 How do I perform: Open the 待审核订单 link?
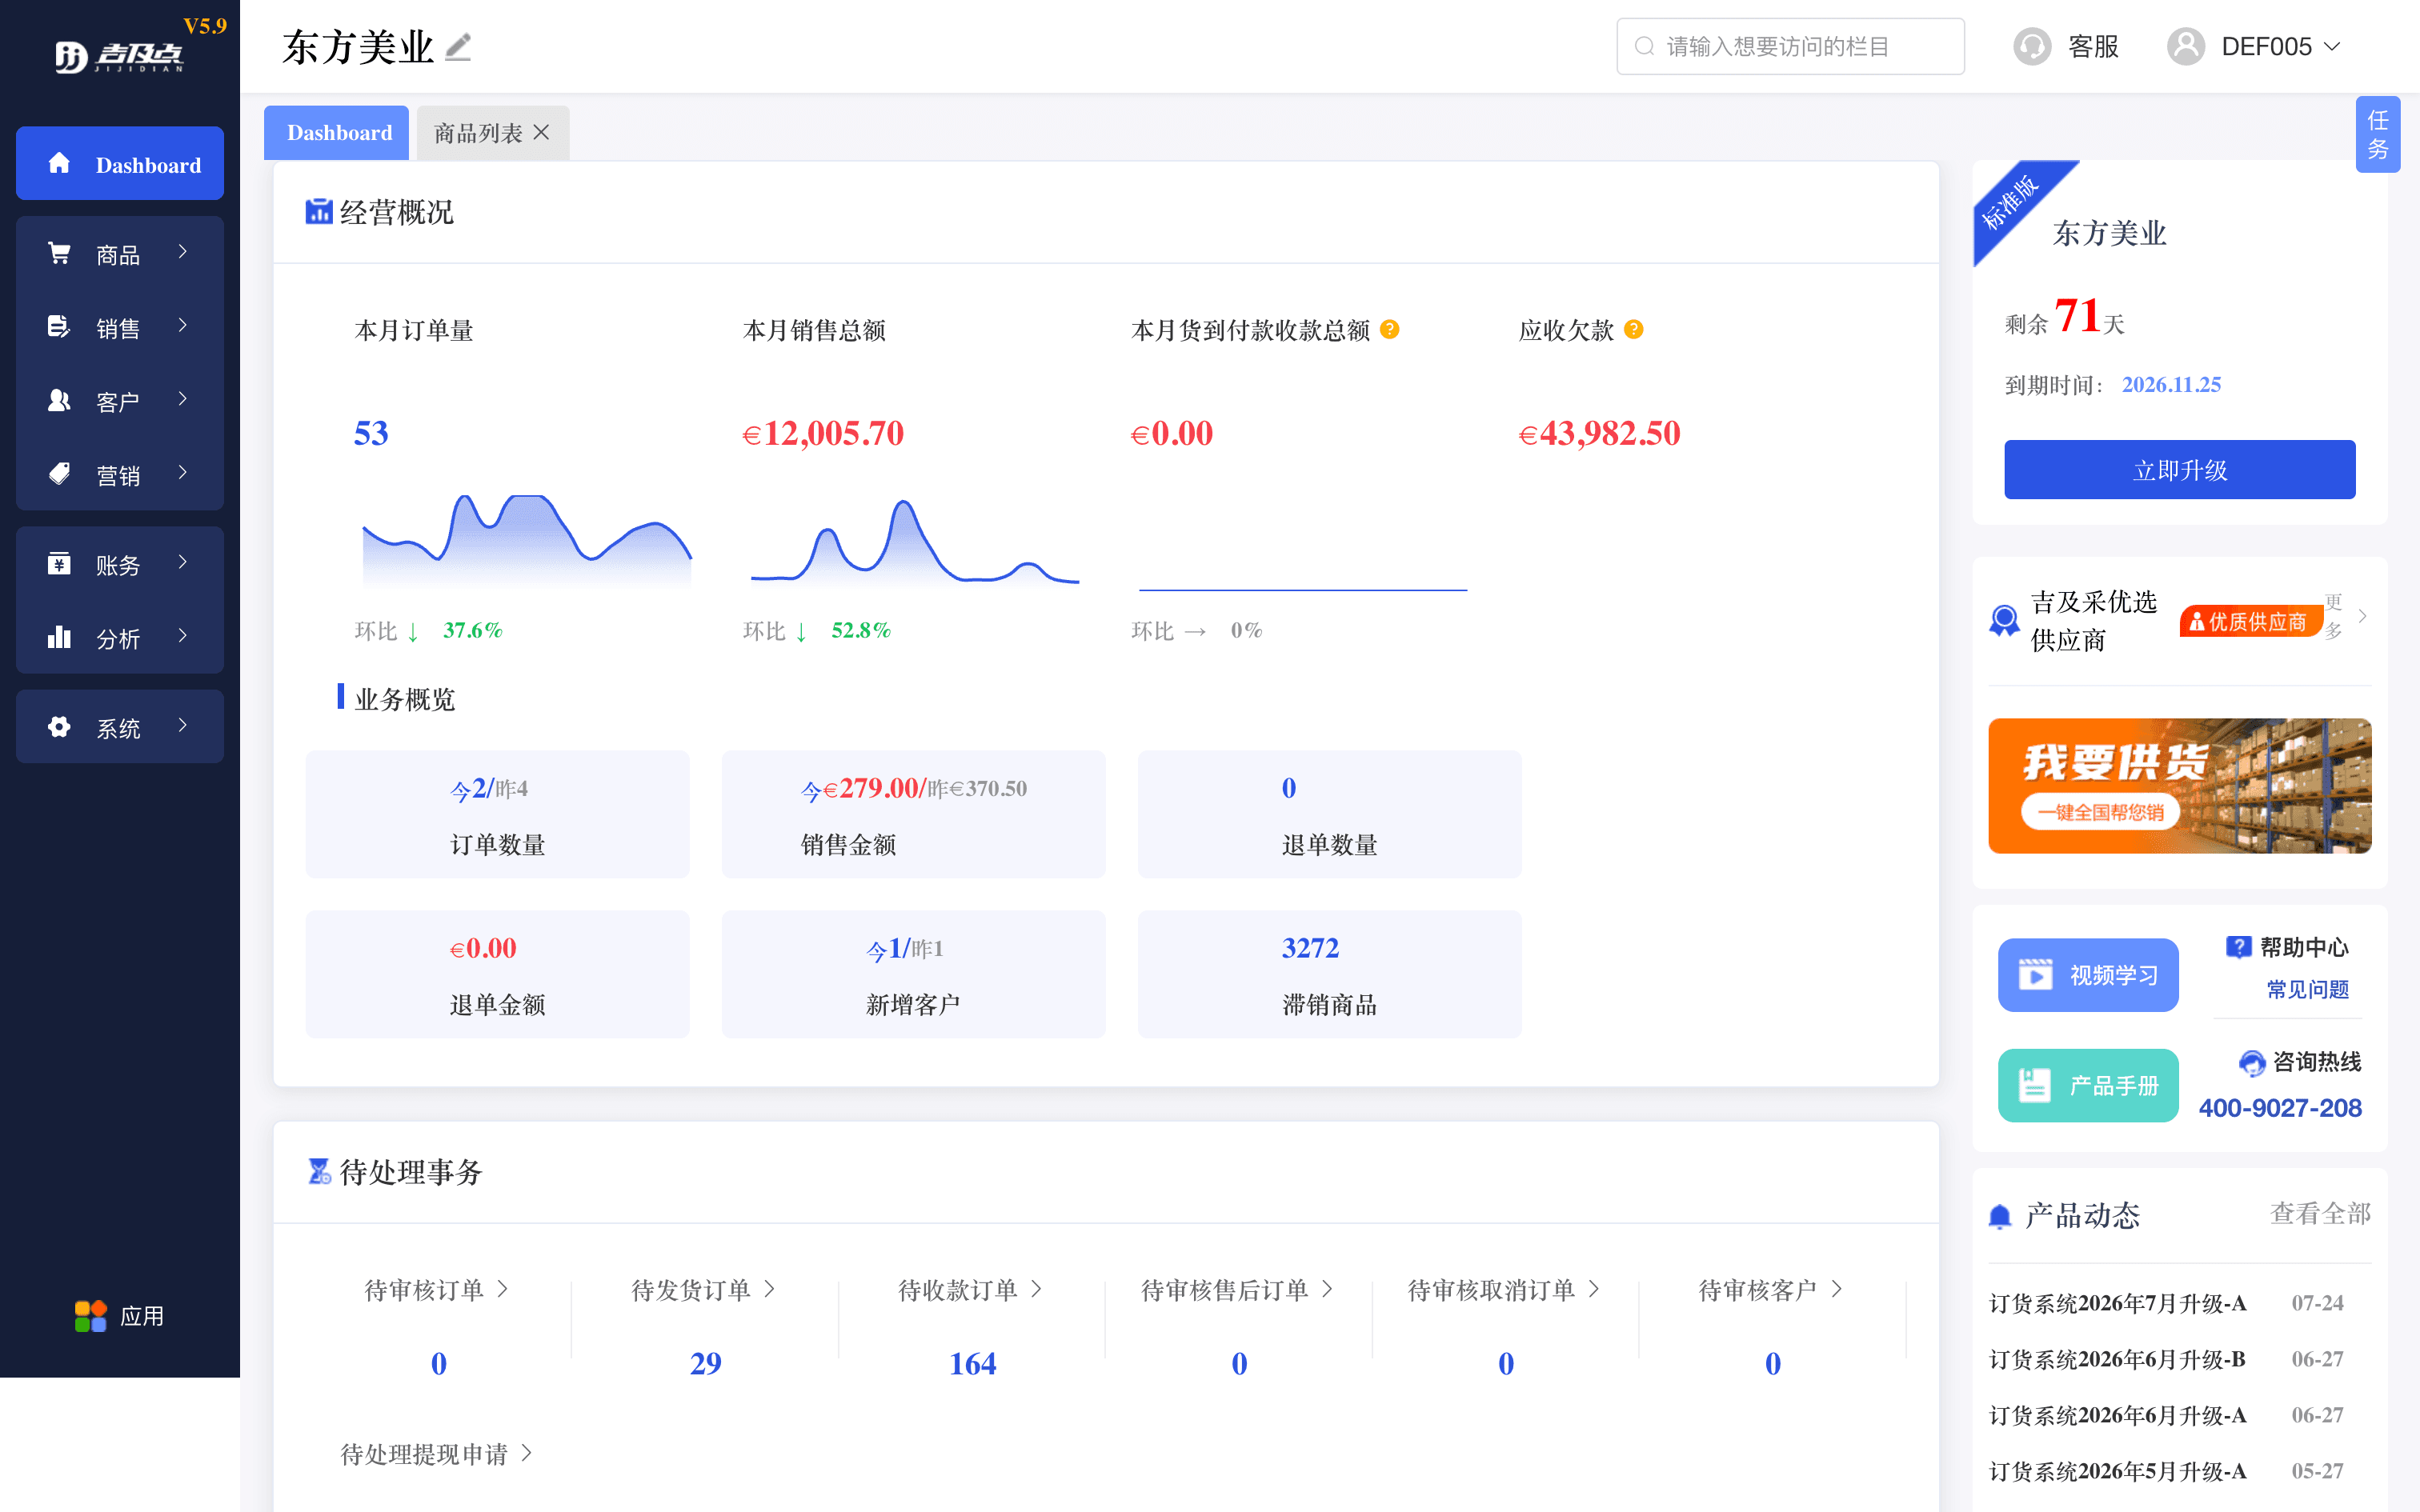[437, 1290]
